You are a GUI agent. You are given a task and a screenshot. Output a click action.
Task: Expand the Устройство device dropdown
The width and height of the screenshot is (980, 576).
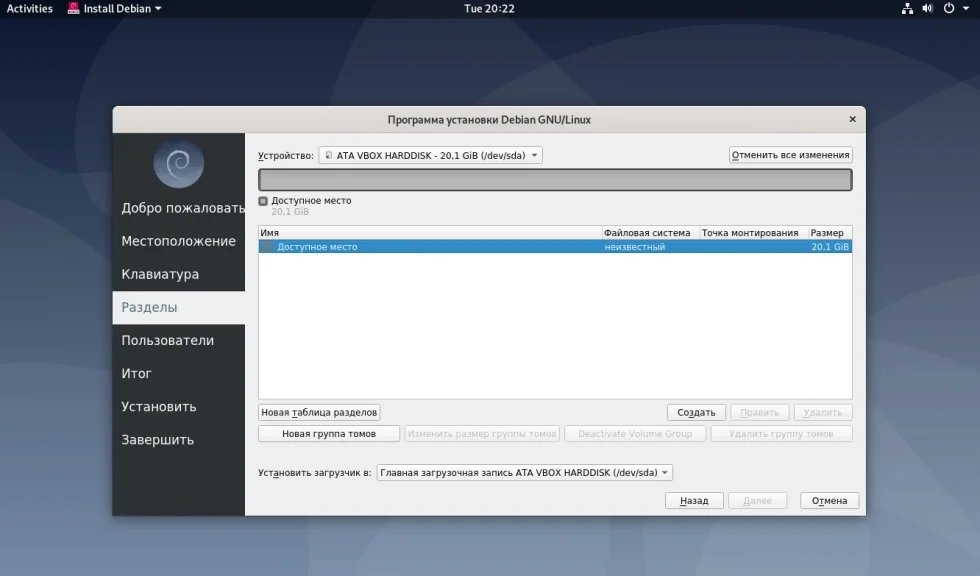click(431, 155)
